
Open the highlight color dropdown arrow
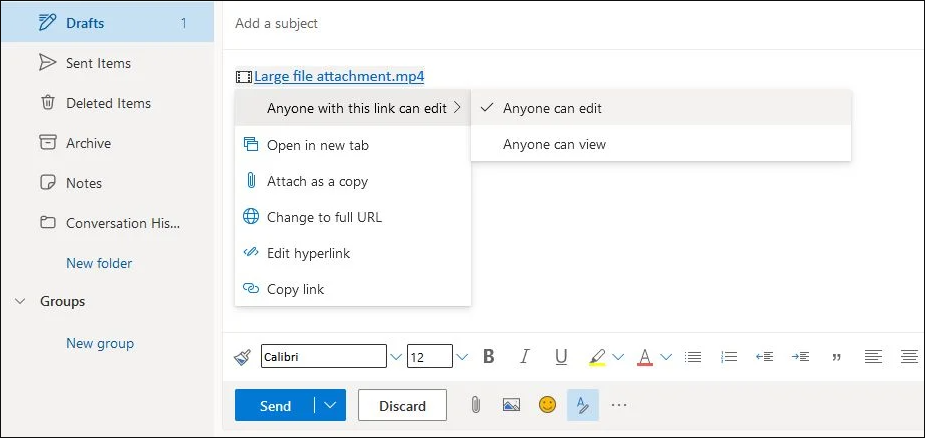coord(618,357)
